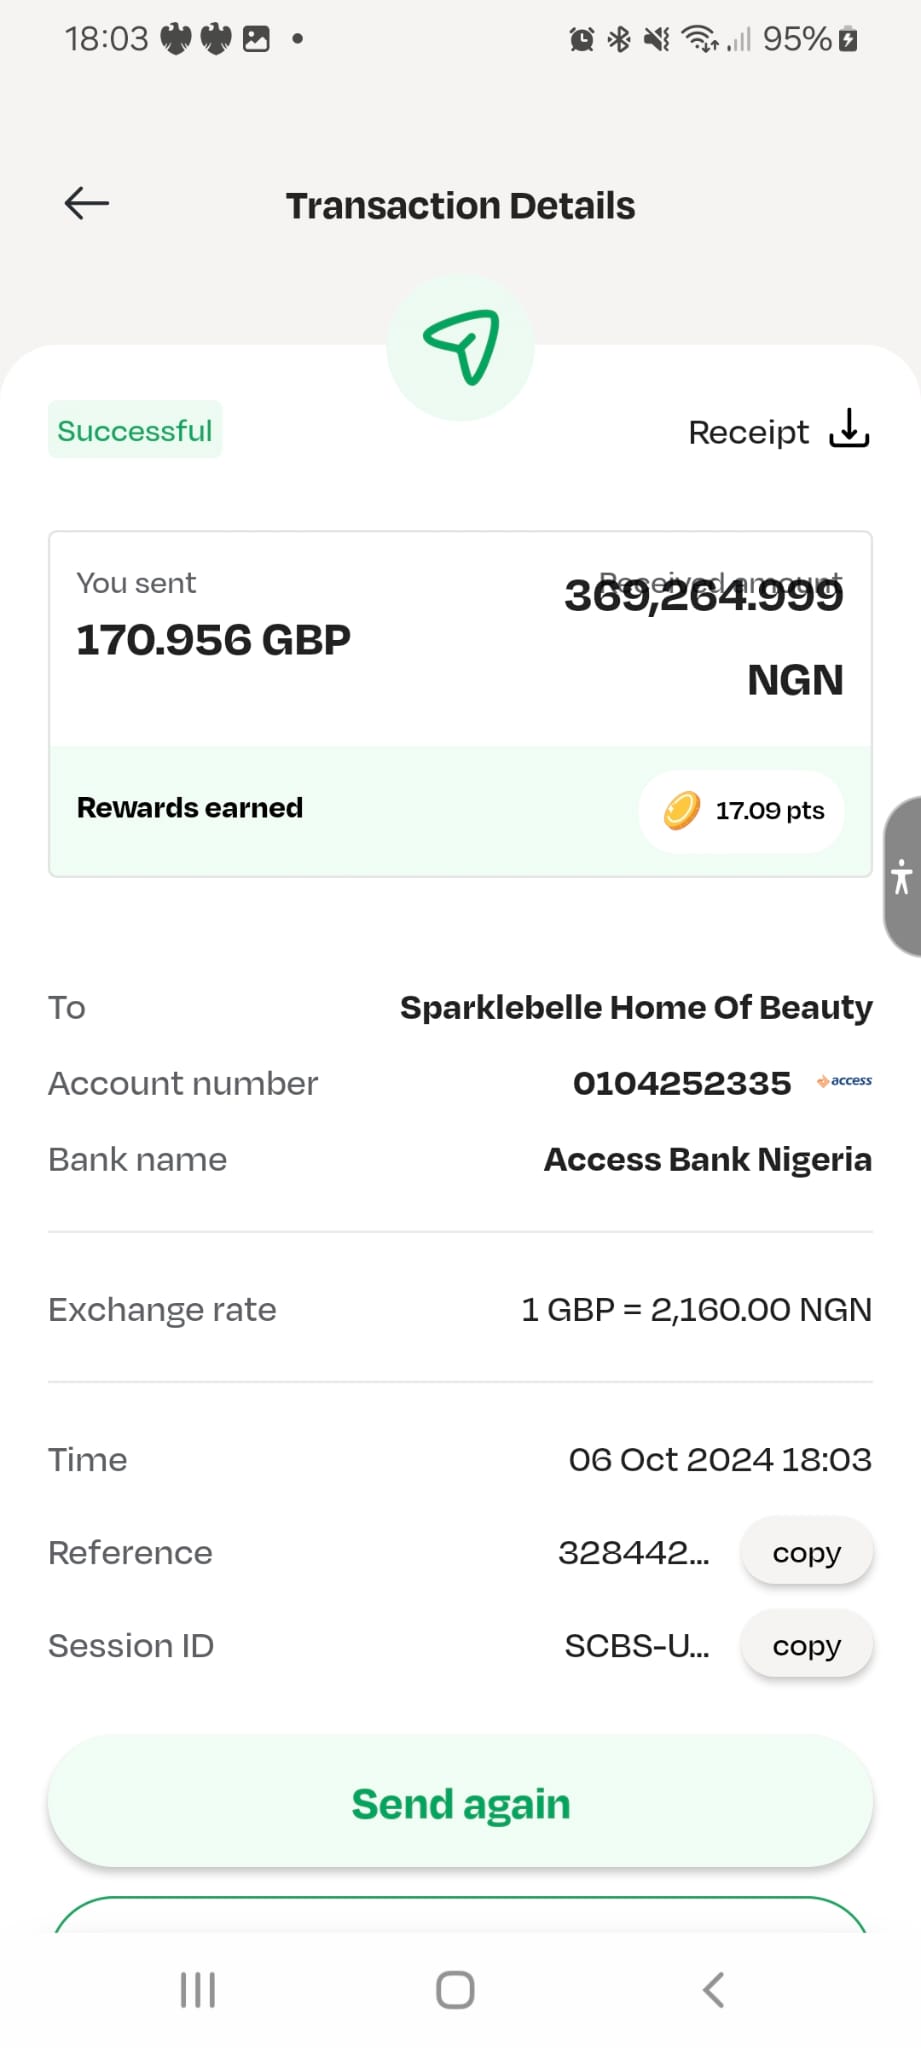Open the accessibility floating button

pos(902,877)
